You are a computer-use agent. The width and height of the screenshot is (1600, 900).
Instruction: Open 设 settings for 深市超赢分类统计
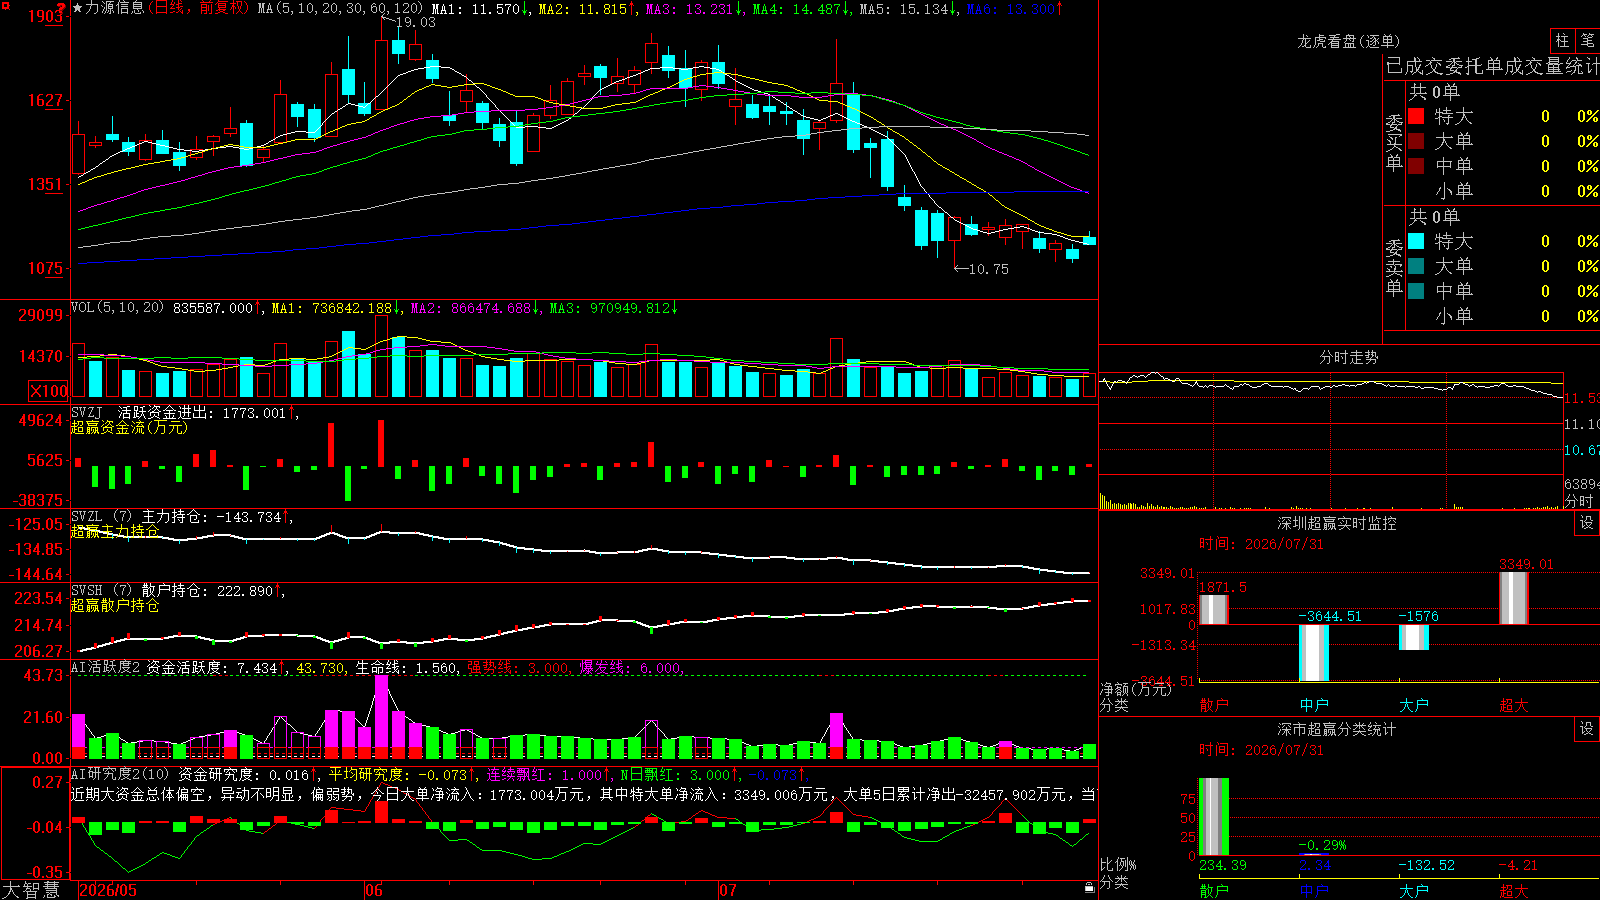[x=1587, y=729]
